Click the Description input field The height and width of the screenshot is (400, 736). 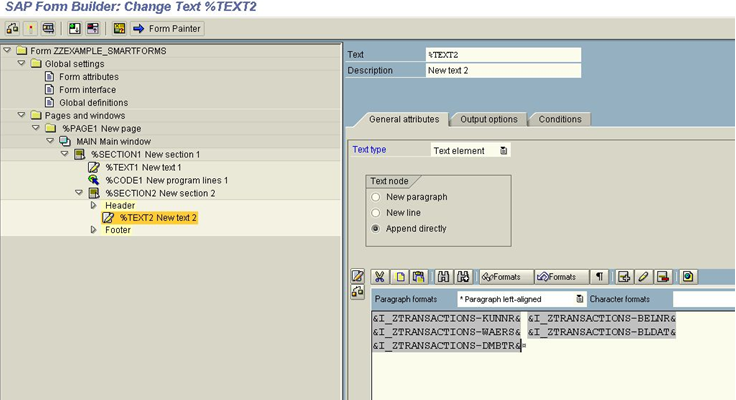(x=502, y=71)
